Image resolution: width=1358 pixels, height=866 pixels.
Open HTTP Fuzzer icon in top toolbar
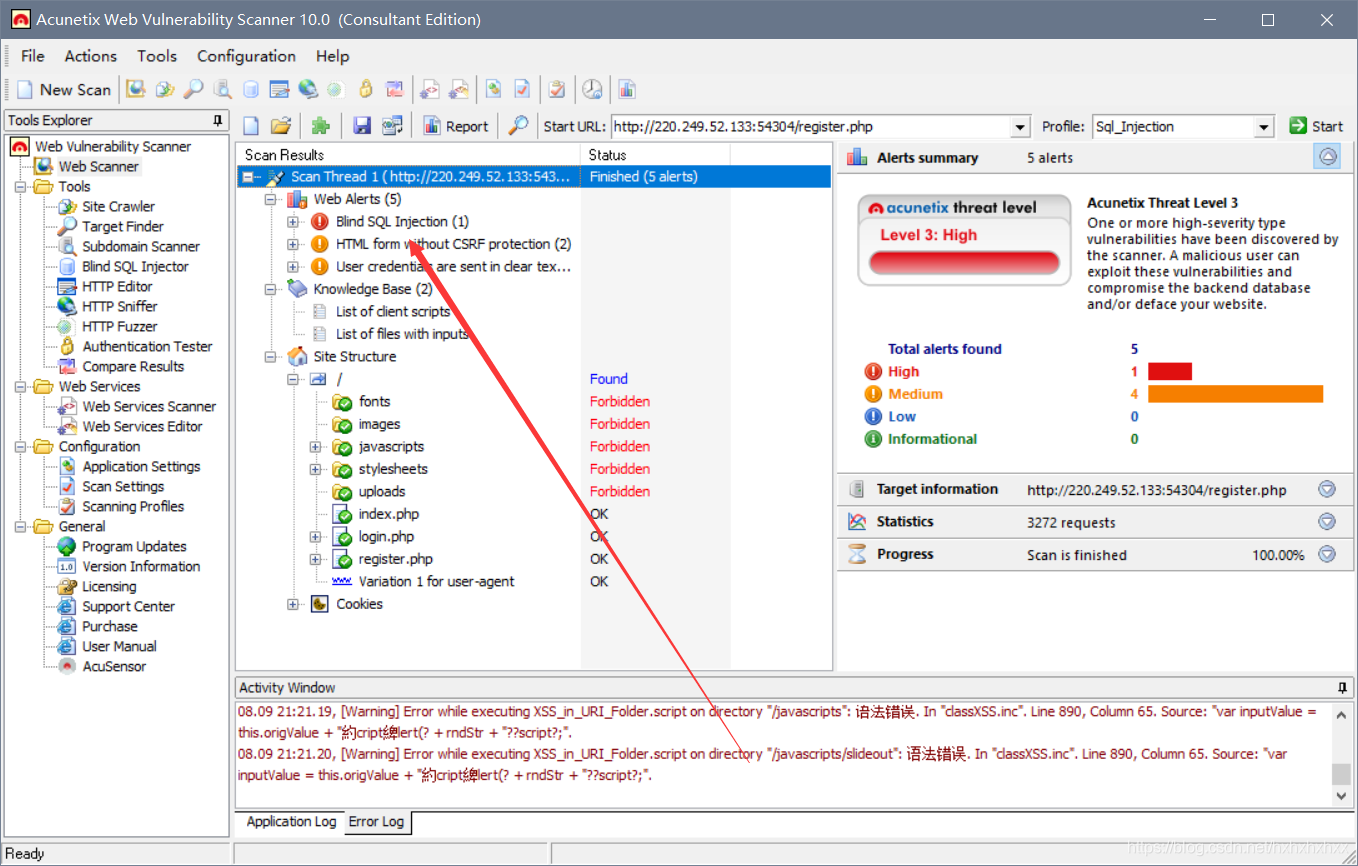tap(336, 90)
